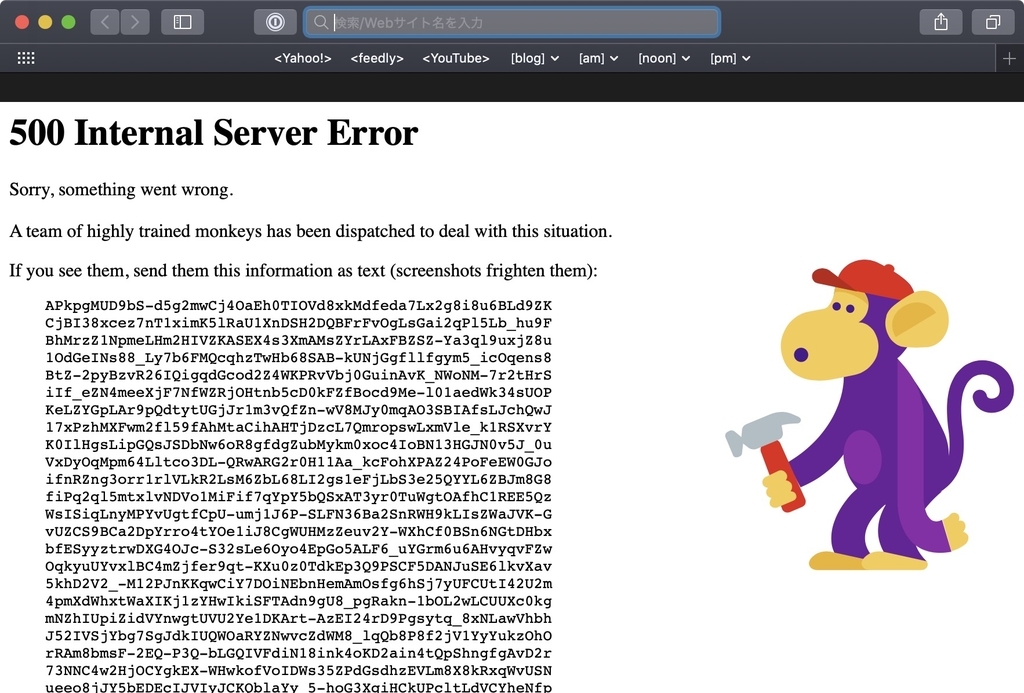
Task: Click the code line starting with mNZhIUpiZid
Action: (298, 619)
